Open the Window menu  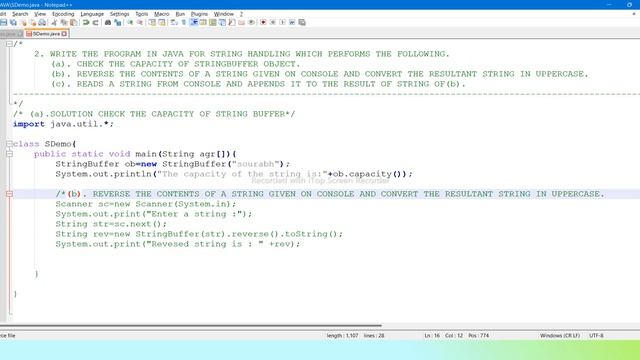[x=224, y=14]
